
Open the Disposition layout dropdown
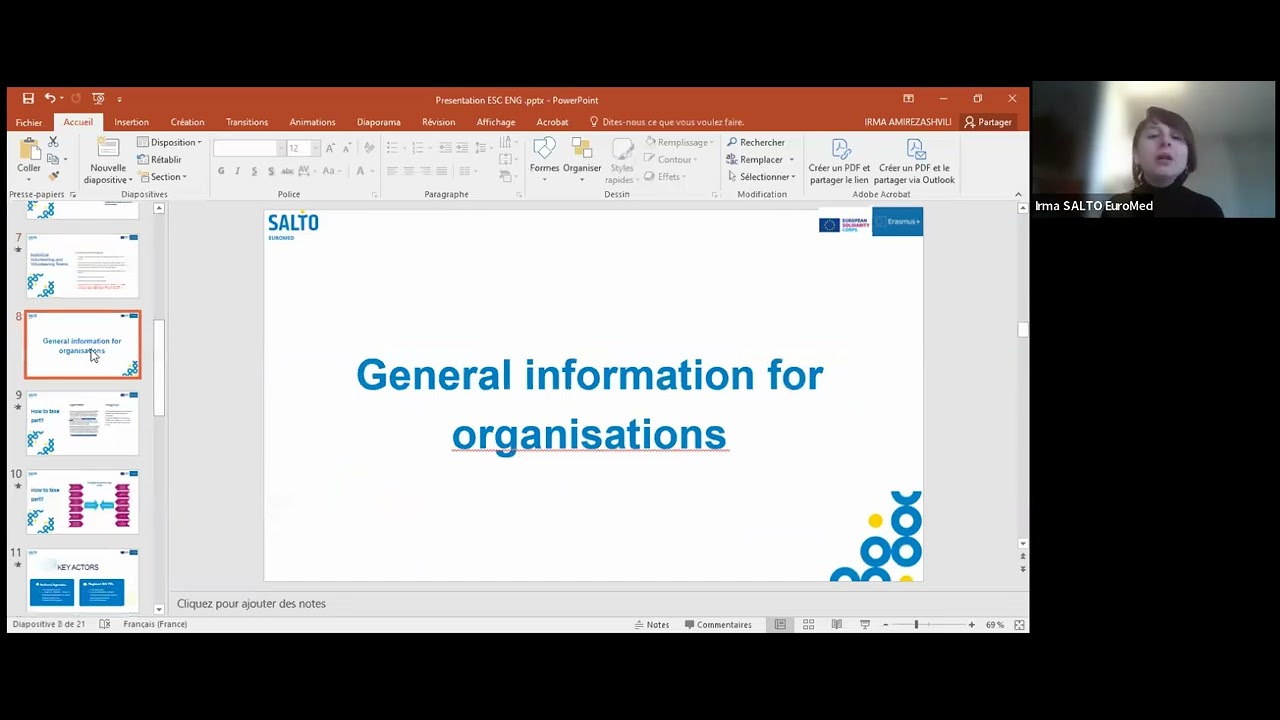(x=170, y=142)
